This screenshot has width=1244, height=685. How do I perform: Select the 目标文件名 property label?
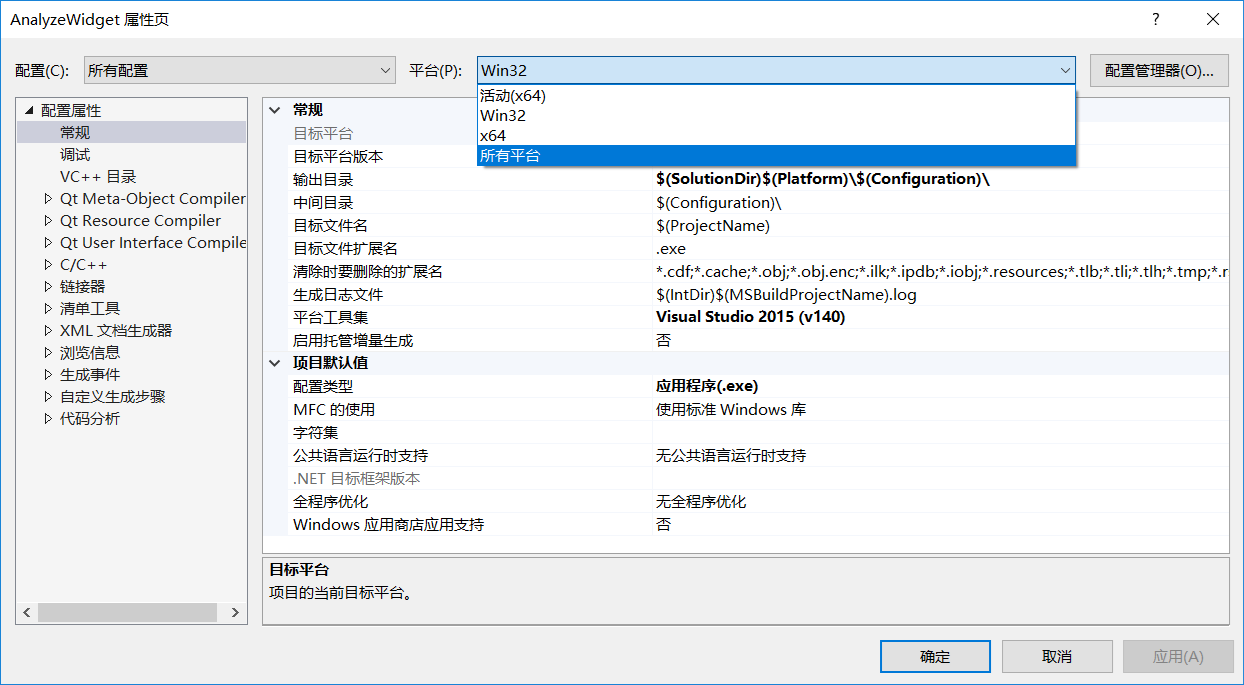click(x=330, y=226)
